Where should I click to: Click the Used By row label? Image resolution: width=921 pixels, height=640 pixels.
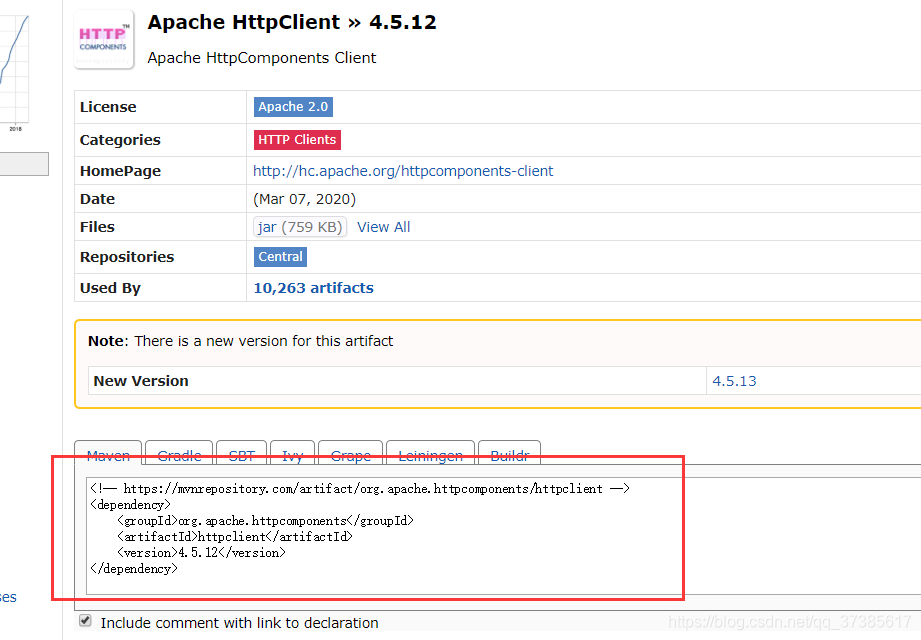pos(110,288)
